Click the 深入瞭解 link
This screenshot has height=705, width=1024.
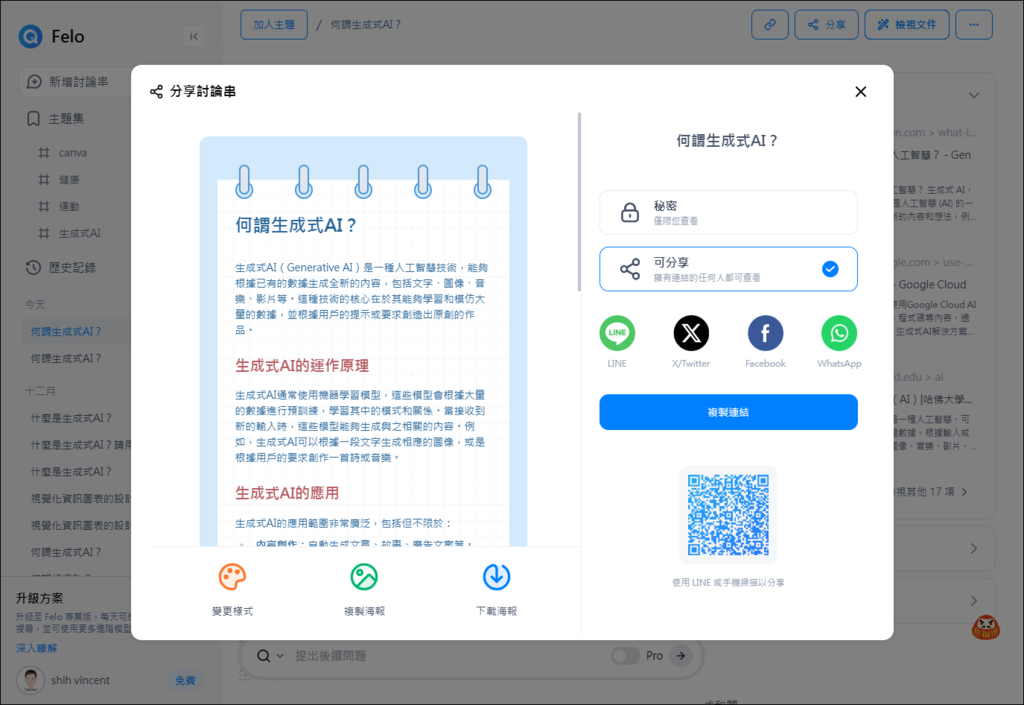pyautogui.click(x=37, y=648)
